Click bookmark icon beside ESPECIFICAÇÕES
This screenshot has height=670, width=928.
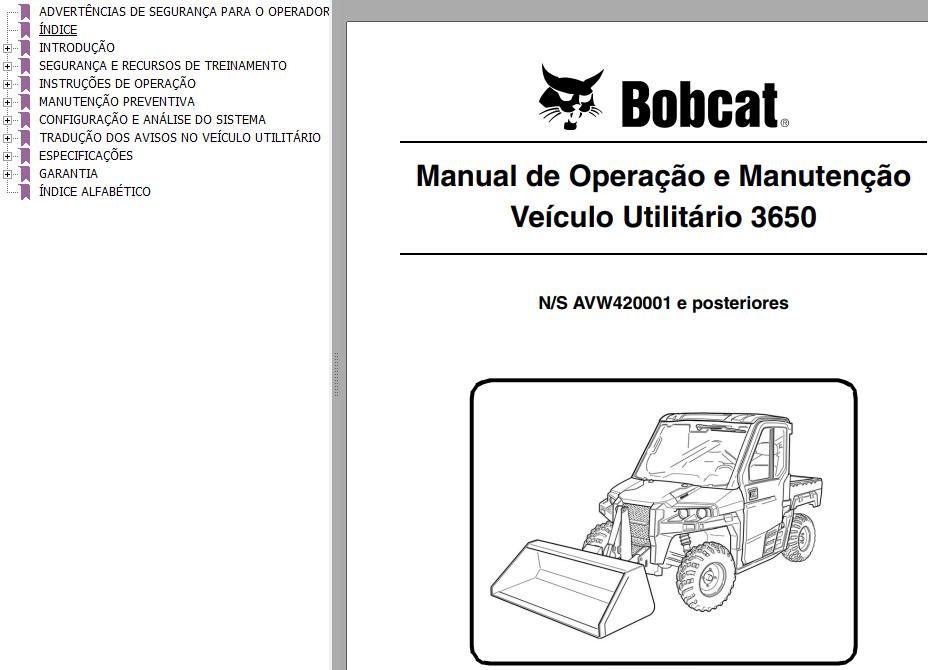coord(25,156)
